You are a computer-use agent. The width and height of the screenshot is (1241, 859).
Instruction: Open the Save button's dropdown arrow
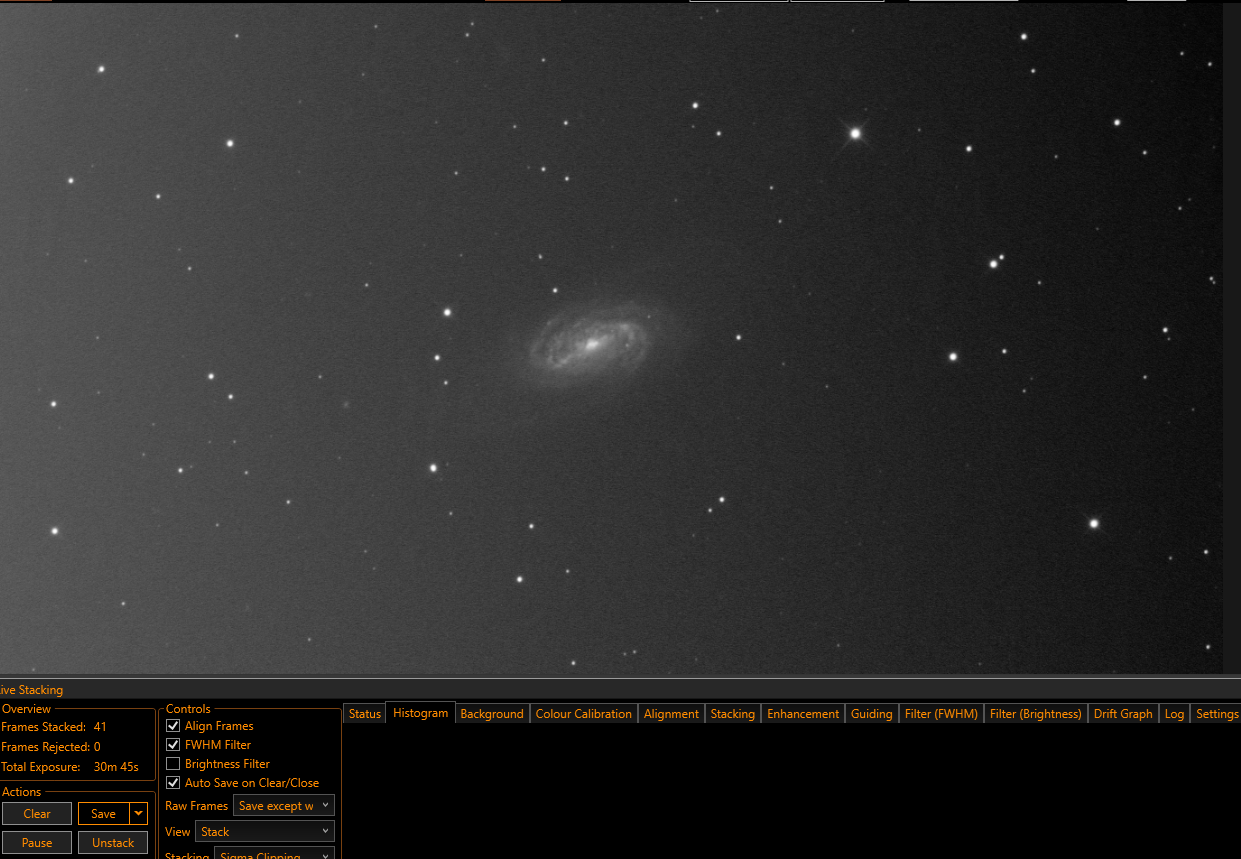coord(139,814)
